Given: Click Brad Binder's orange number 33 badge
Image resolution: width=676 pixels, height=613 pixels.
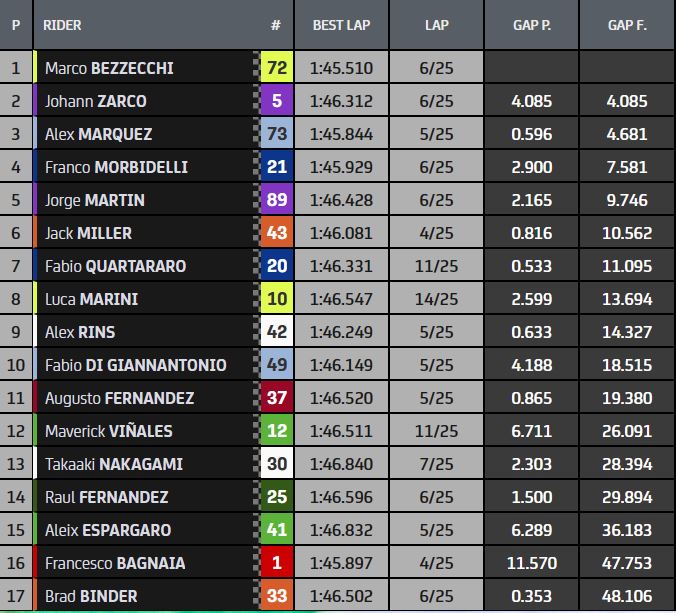Looking at the screenshot, I should point(276,596).
